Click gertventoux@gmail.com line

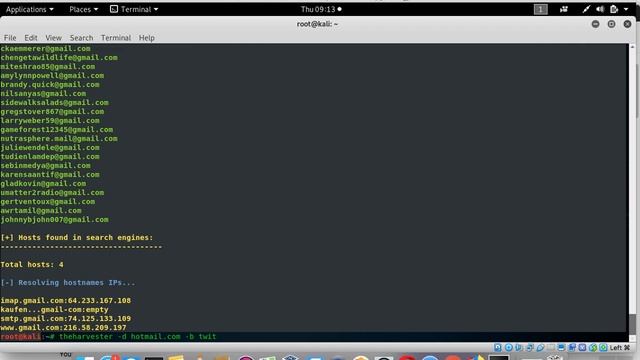click(47, 201)
